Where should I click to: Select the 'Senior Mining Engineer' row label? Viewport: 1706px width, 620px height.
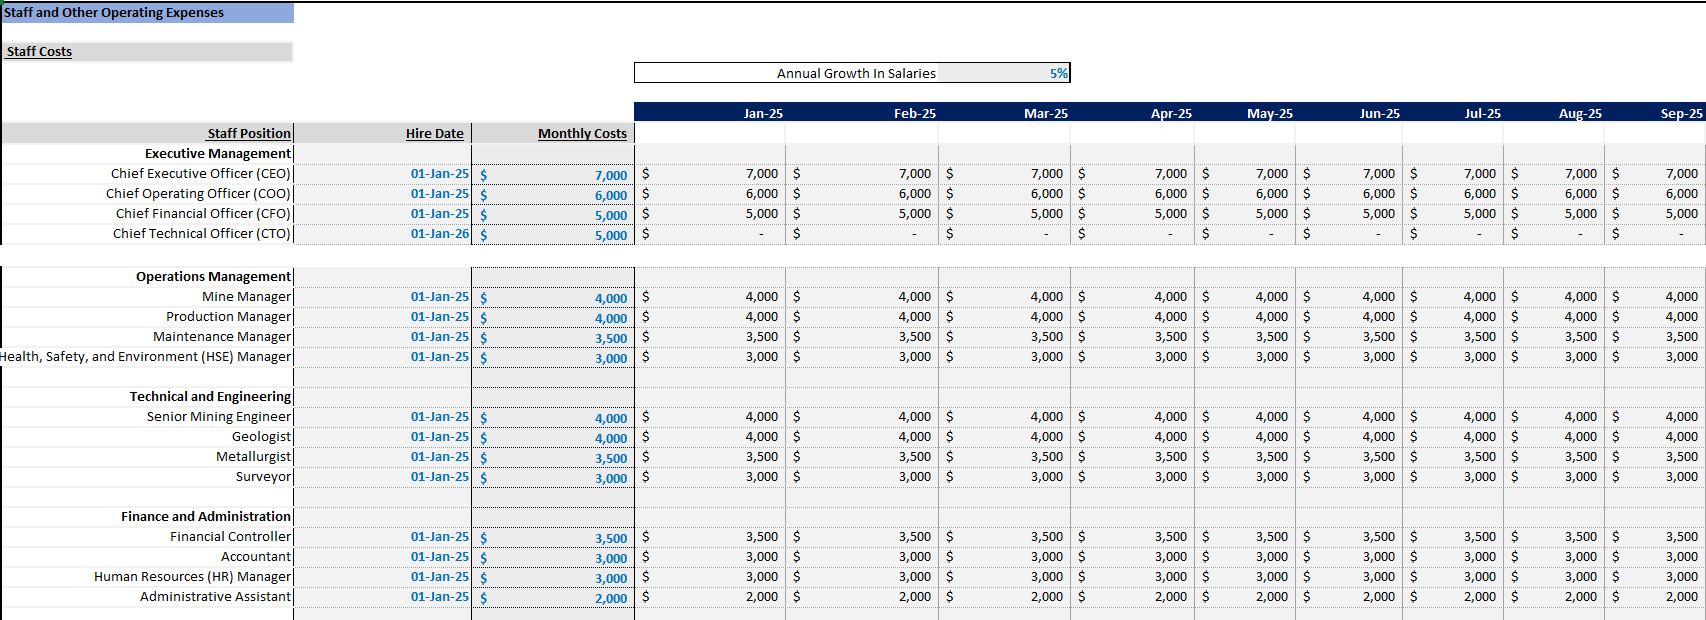click(219, 416)
